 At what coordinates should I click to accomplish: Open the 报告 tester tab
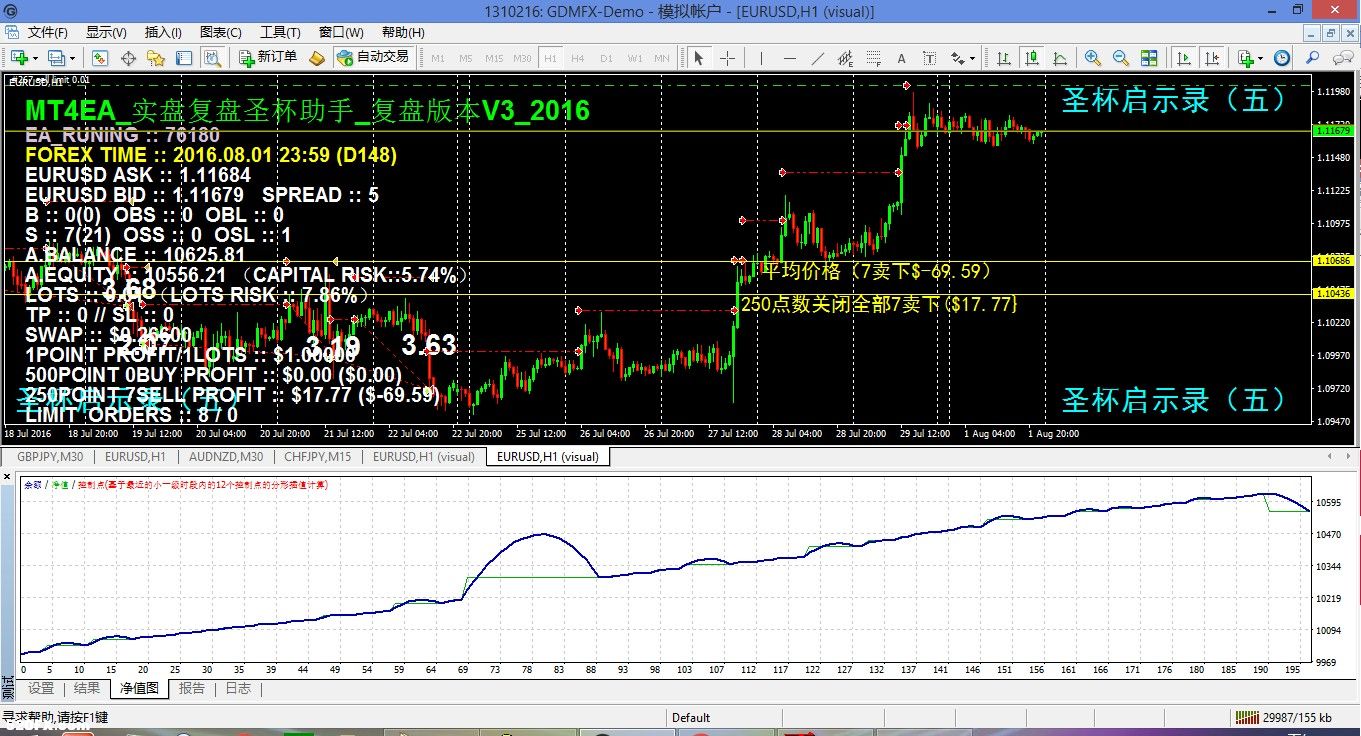point(191,688)
